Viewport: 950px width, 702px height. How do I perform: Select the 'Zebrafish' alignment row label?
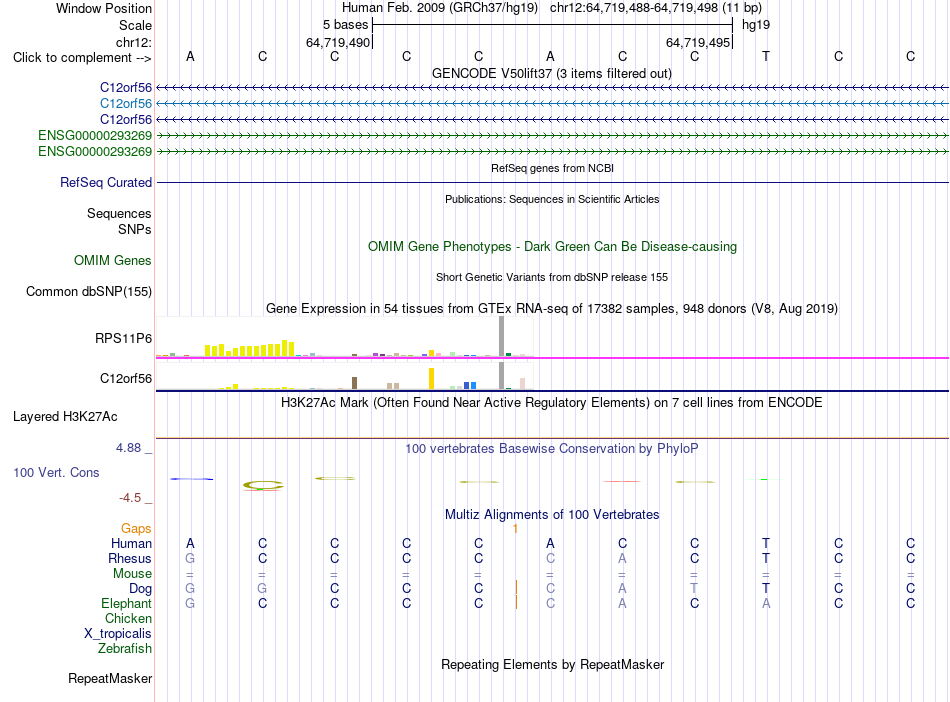[x=125, y=649]
